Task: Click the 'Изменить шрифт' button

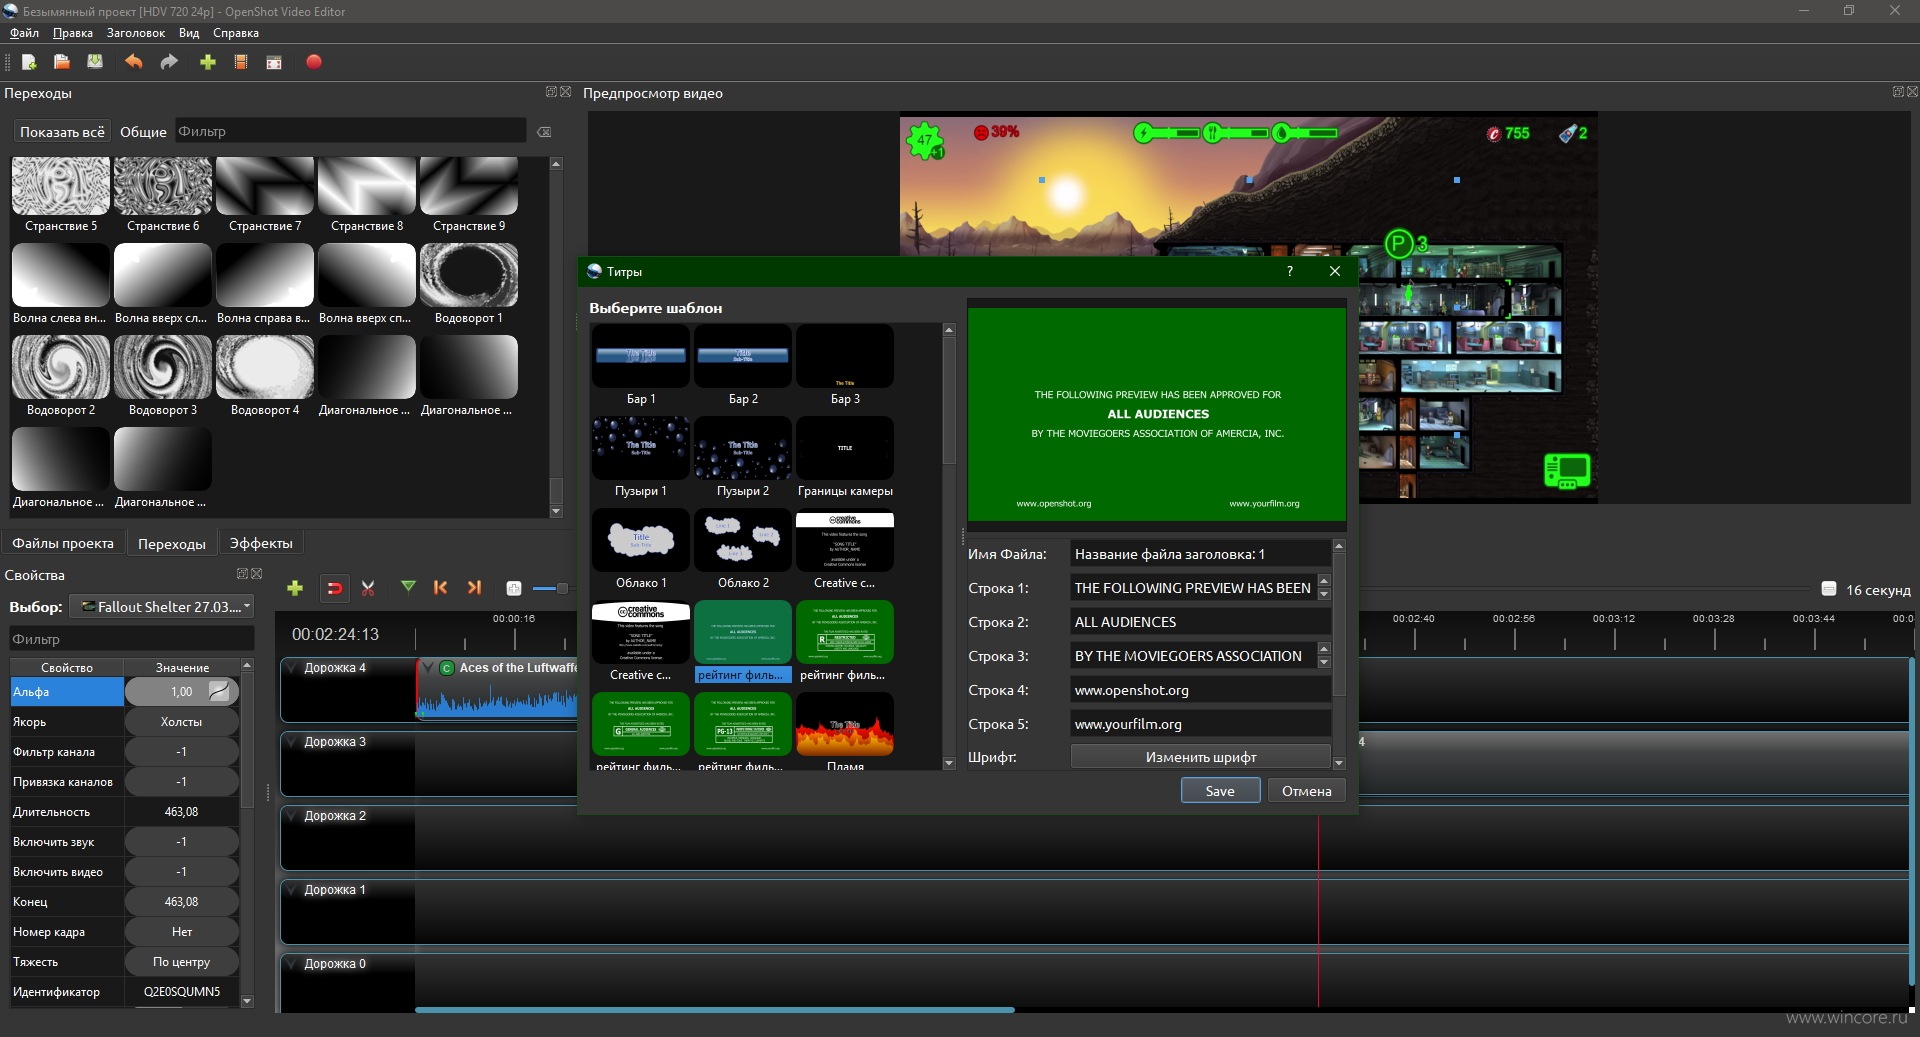Action: coord(1200,757)
